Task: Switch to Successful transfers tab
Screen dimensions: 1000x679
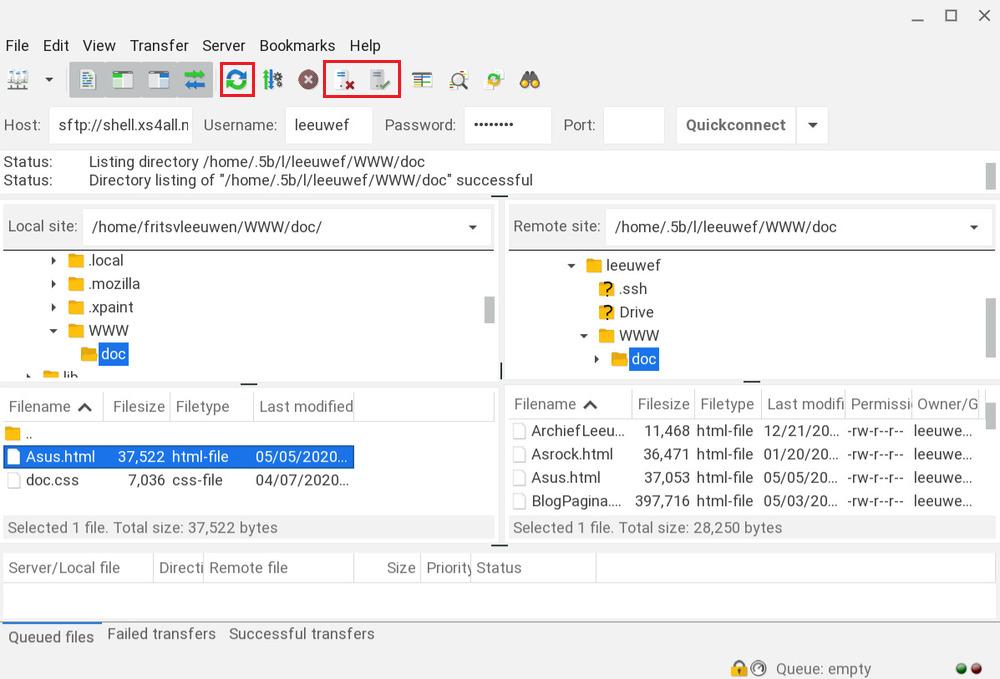Action: pyautogui.click(x=302, y=634)
